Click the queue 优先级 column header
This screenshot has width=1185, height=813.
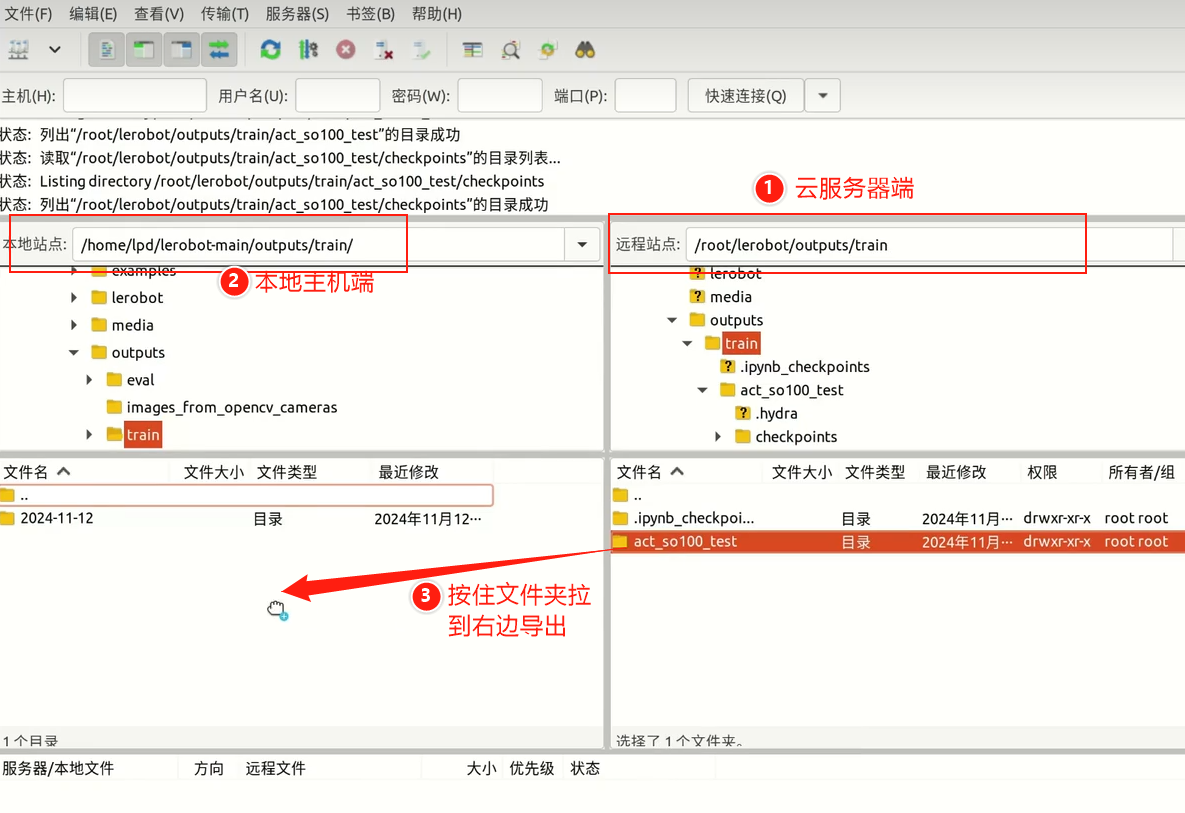(x=531, y=768)
